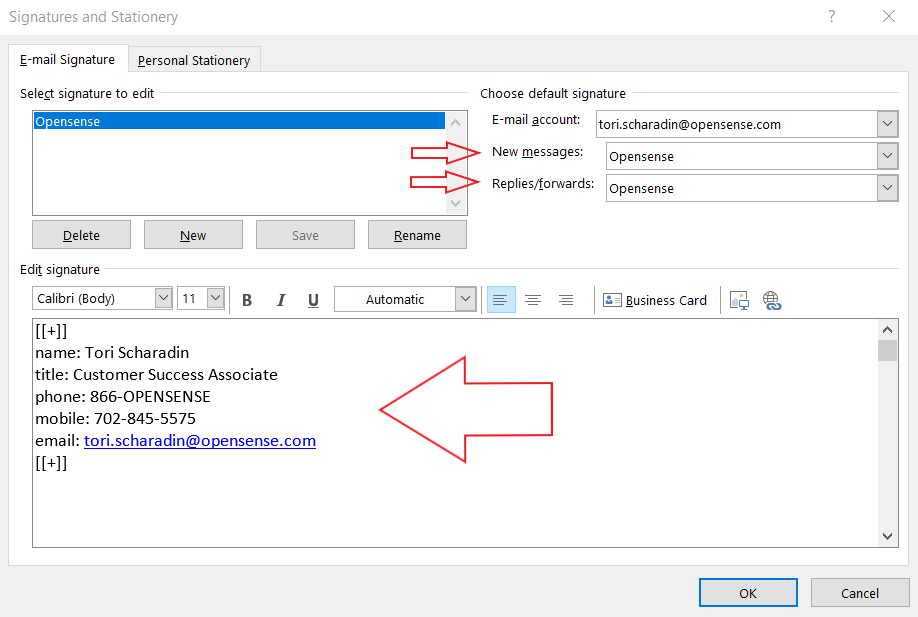Follow the tori.scharadin@opensense.com link in signature

point(200,441)
